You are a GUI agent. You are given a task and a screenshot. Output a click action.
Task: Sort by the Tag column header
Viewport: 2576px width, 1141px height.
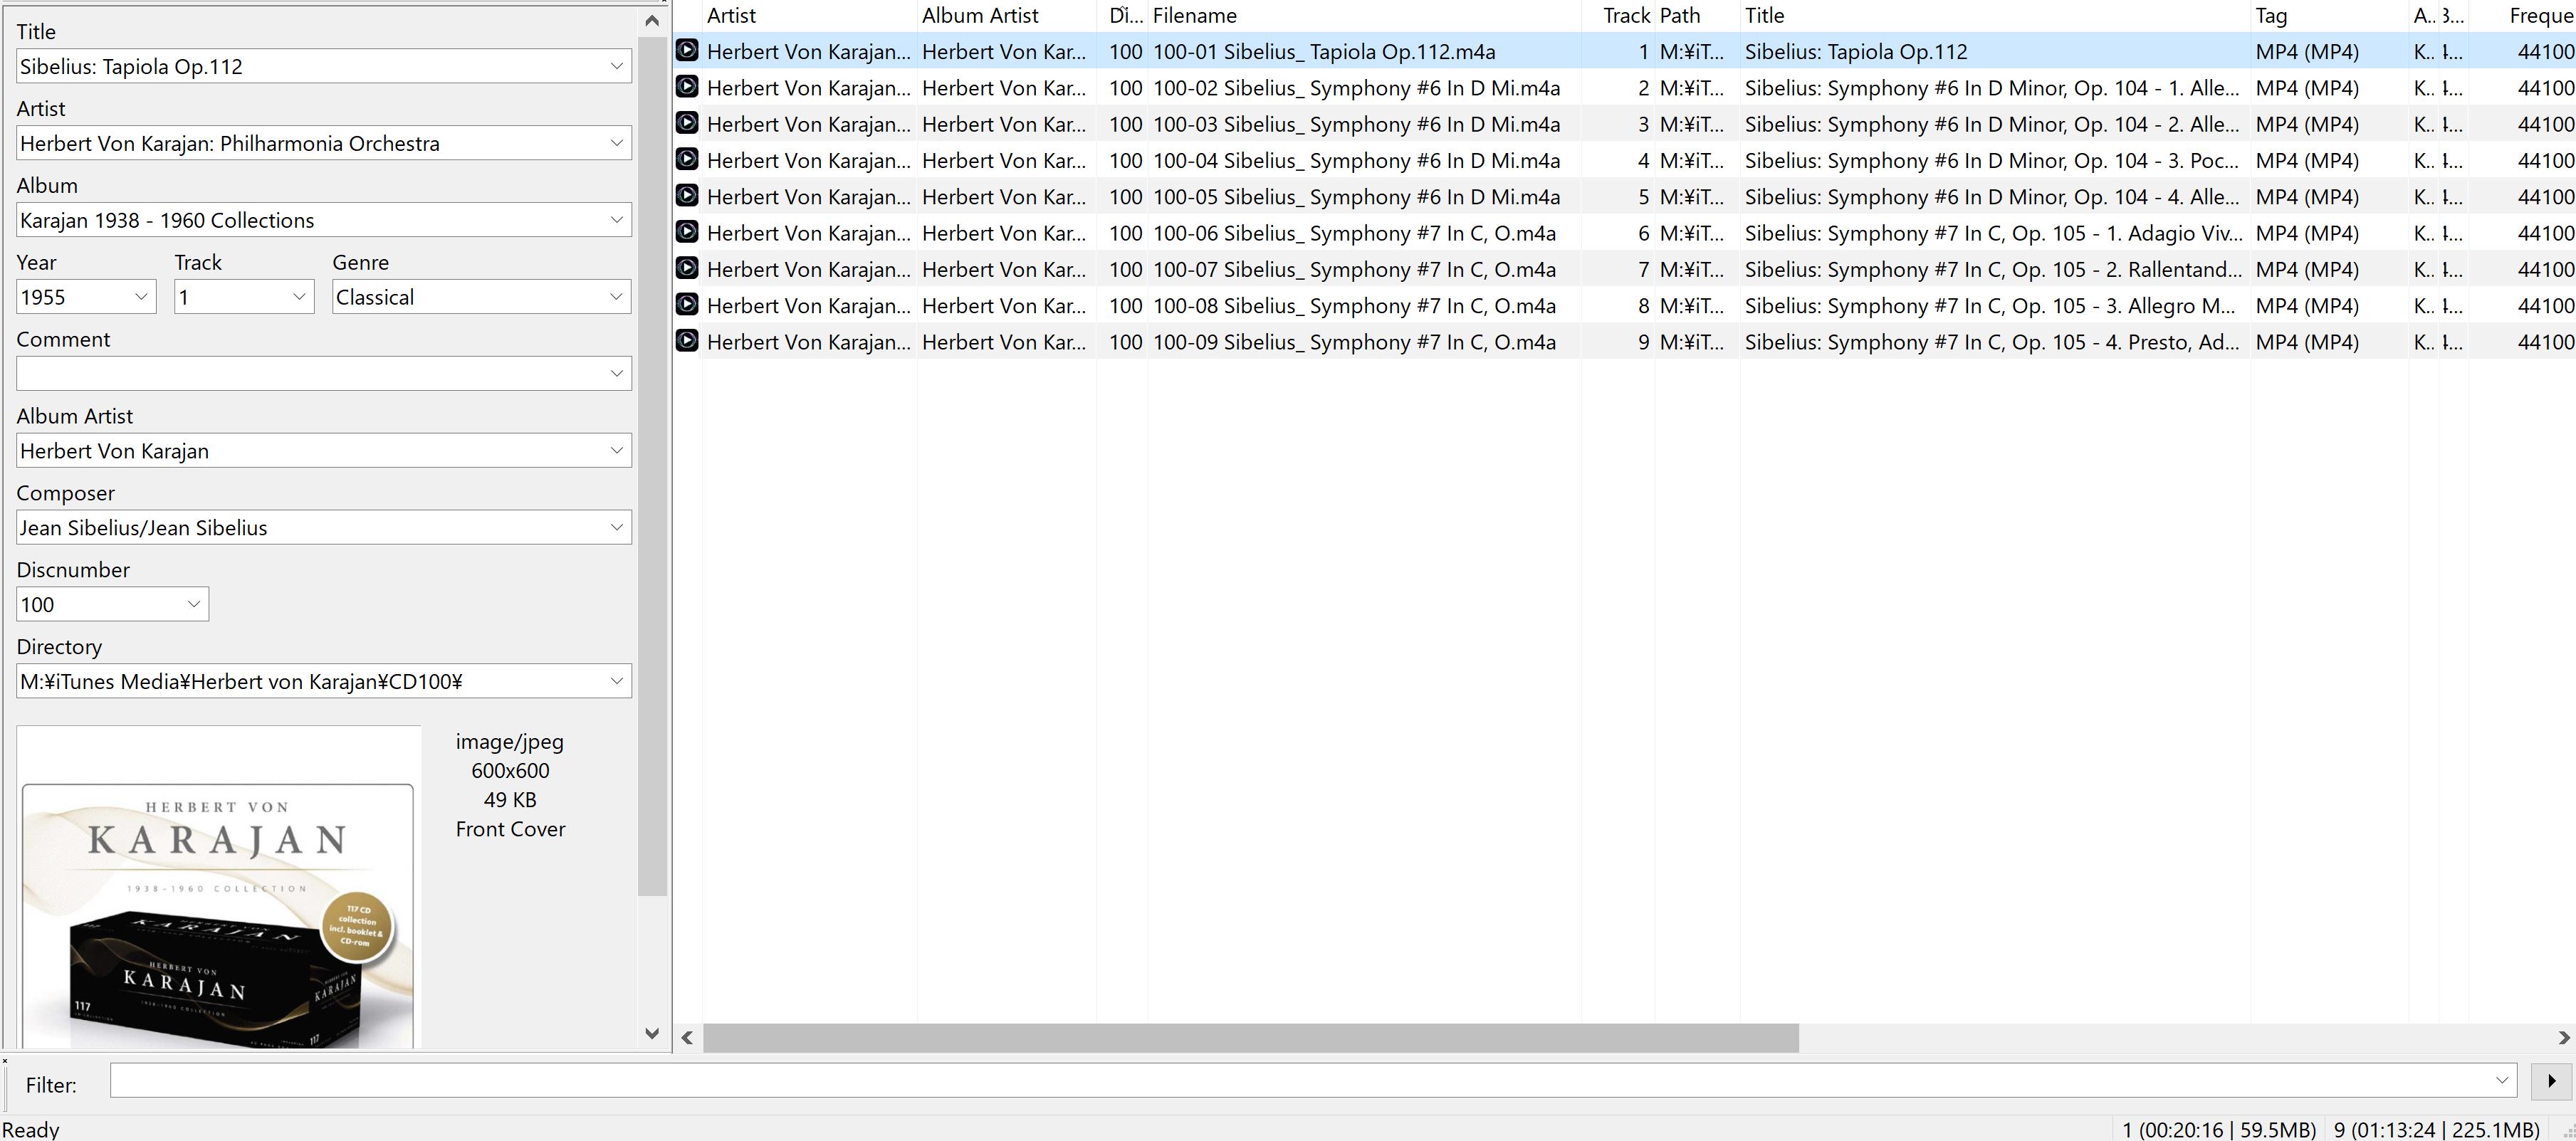click(2271, 15)
